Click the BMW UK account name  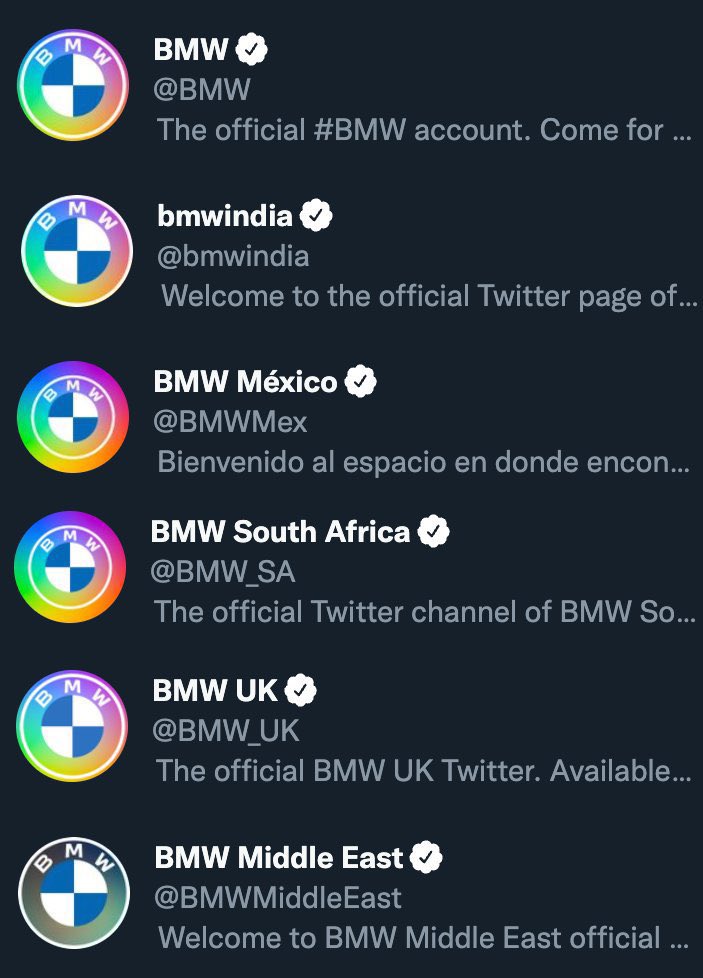pyautogui.click(x=215, y=690)
